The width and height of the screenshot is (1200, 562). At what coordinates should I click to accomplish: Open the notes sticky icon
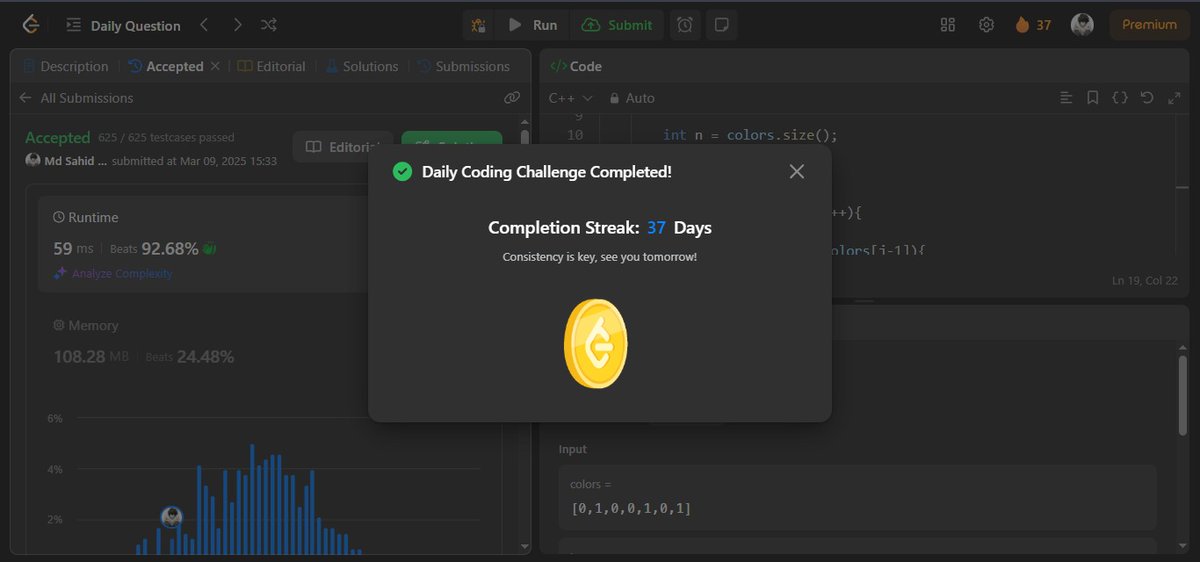(x=722, y=25)
